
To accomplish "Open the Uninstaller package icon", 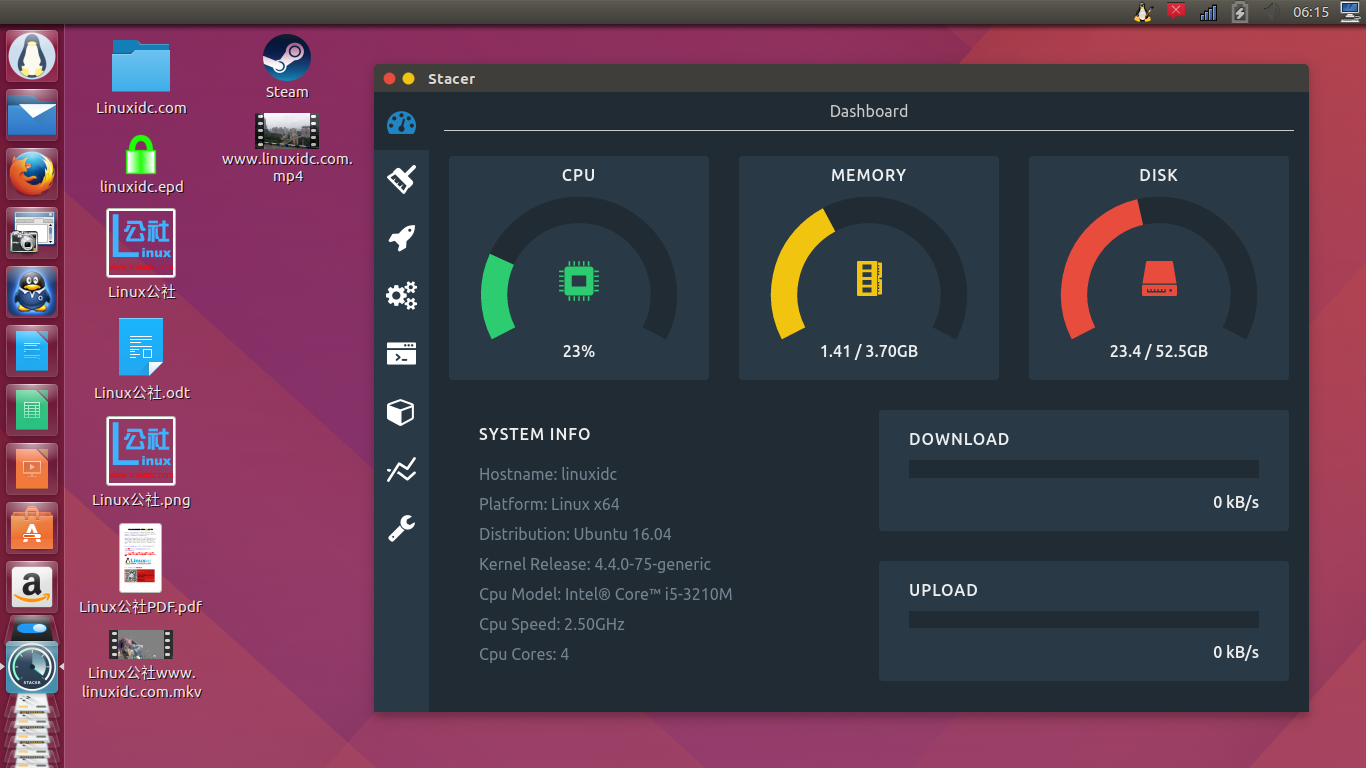I will click(401, 412).
